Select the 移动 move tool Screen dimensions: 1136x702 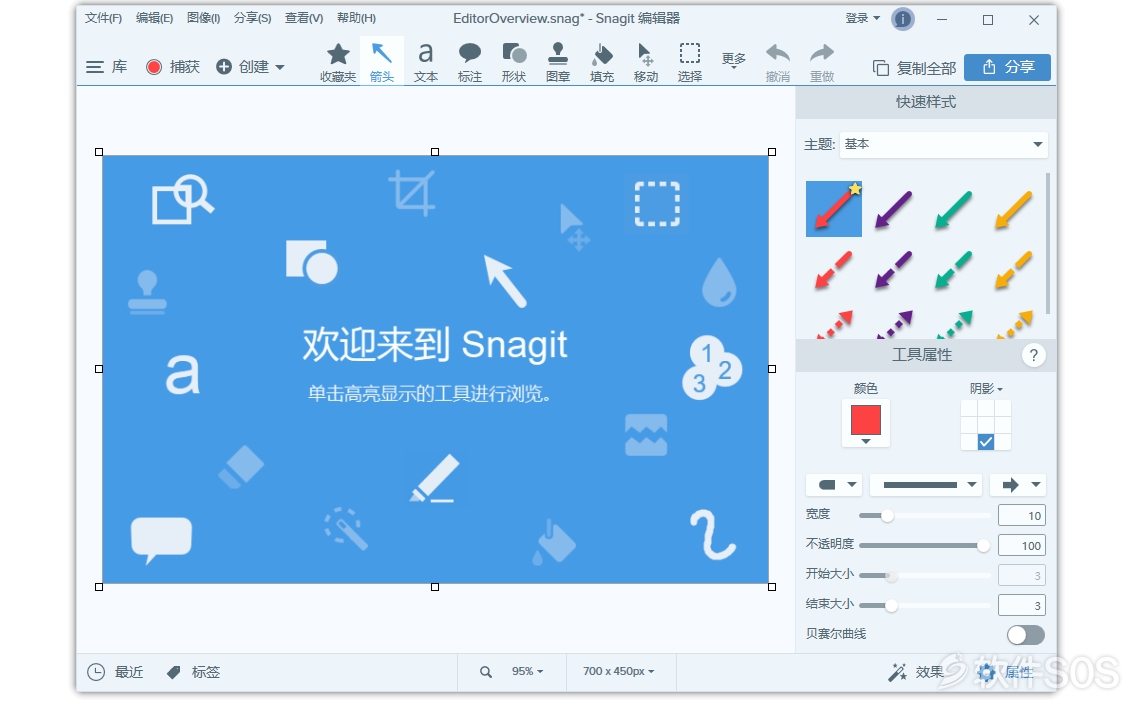646,62
